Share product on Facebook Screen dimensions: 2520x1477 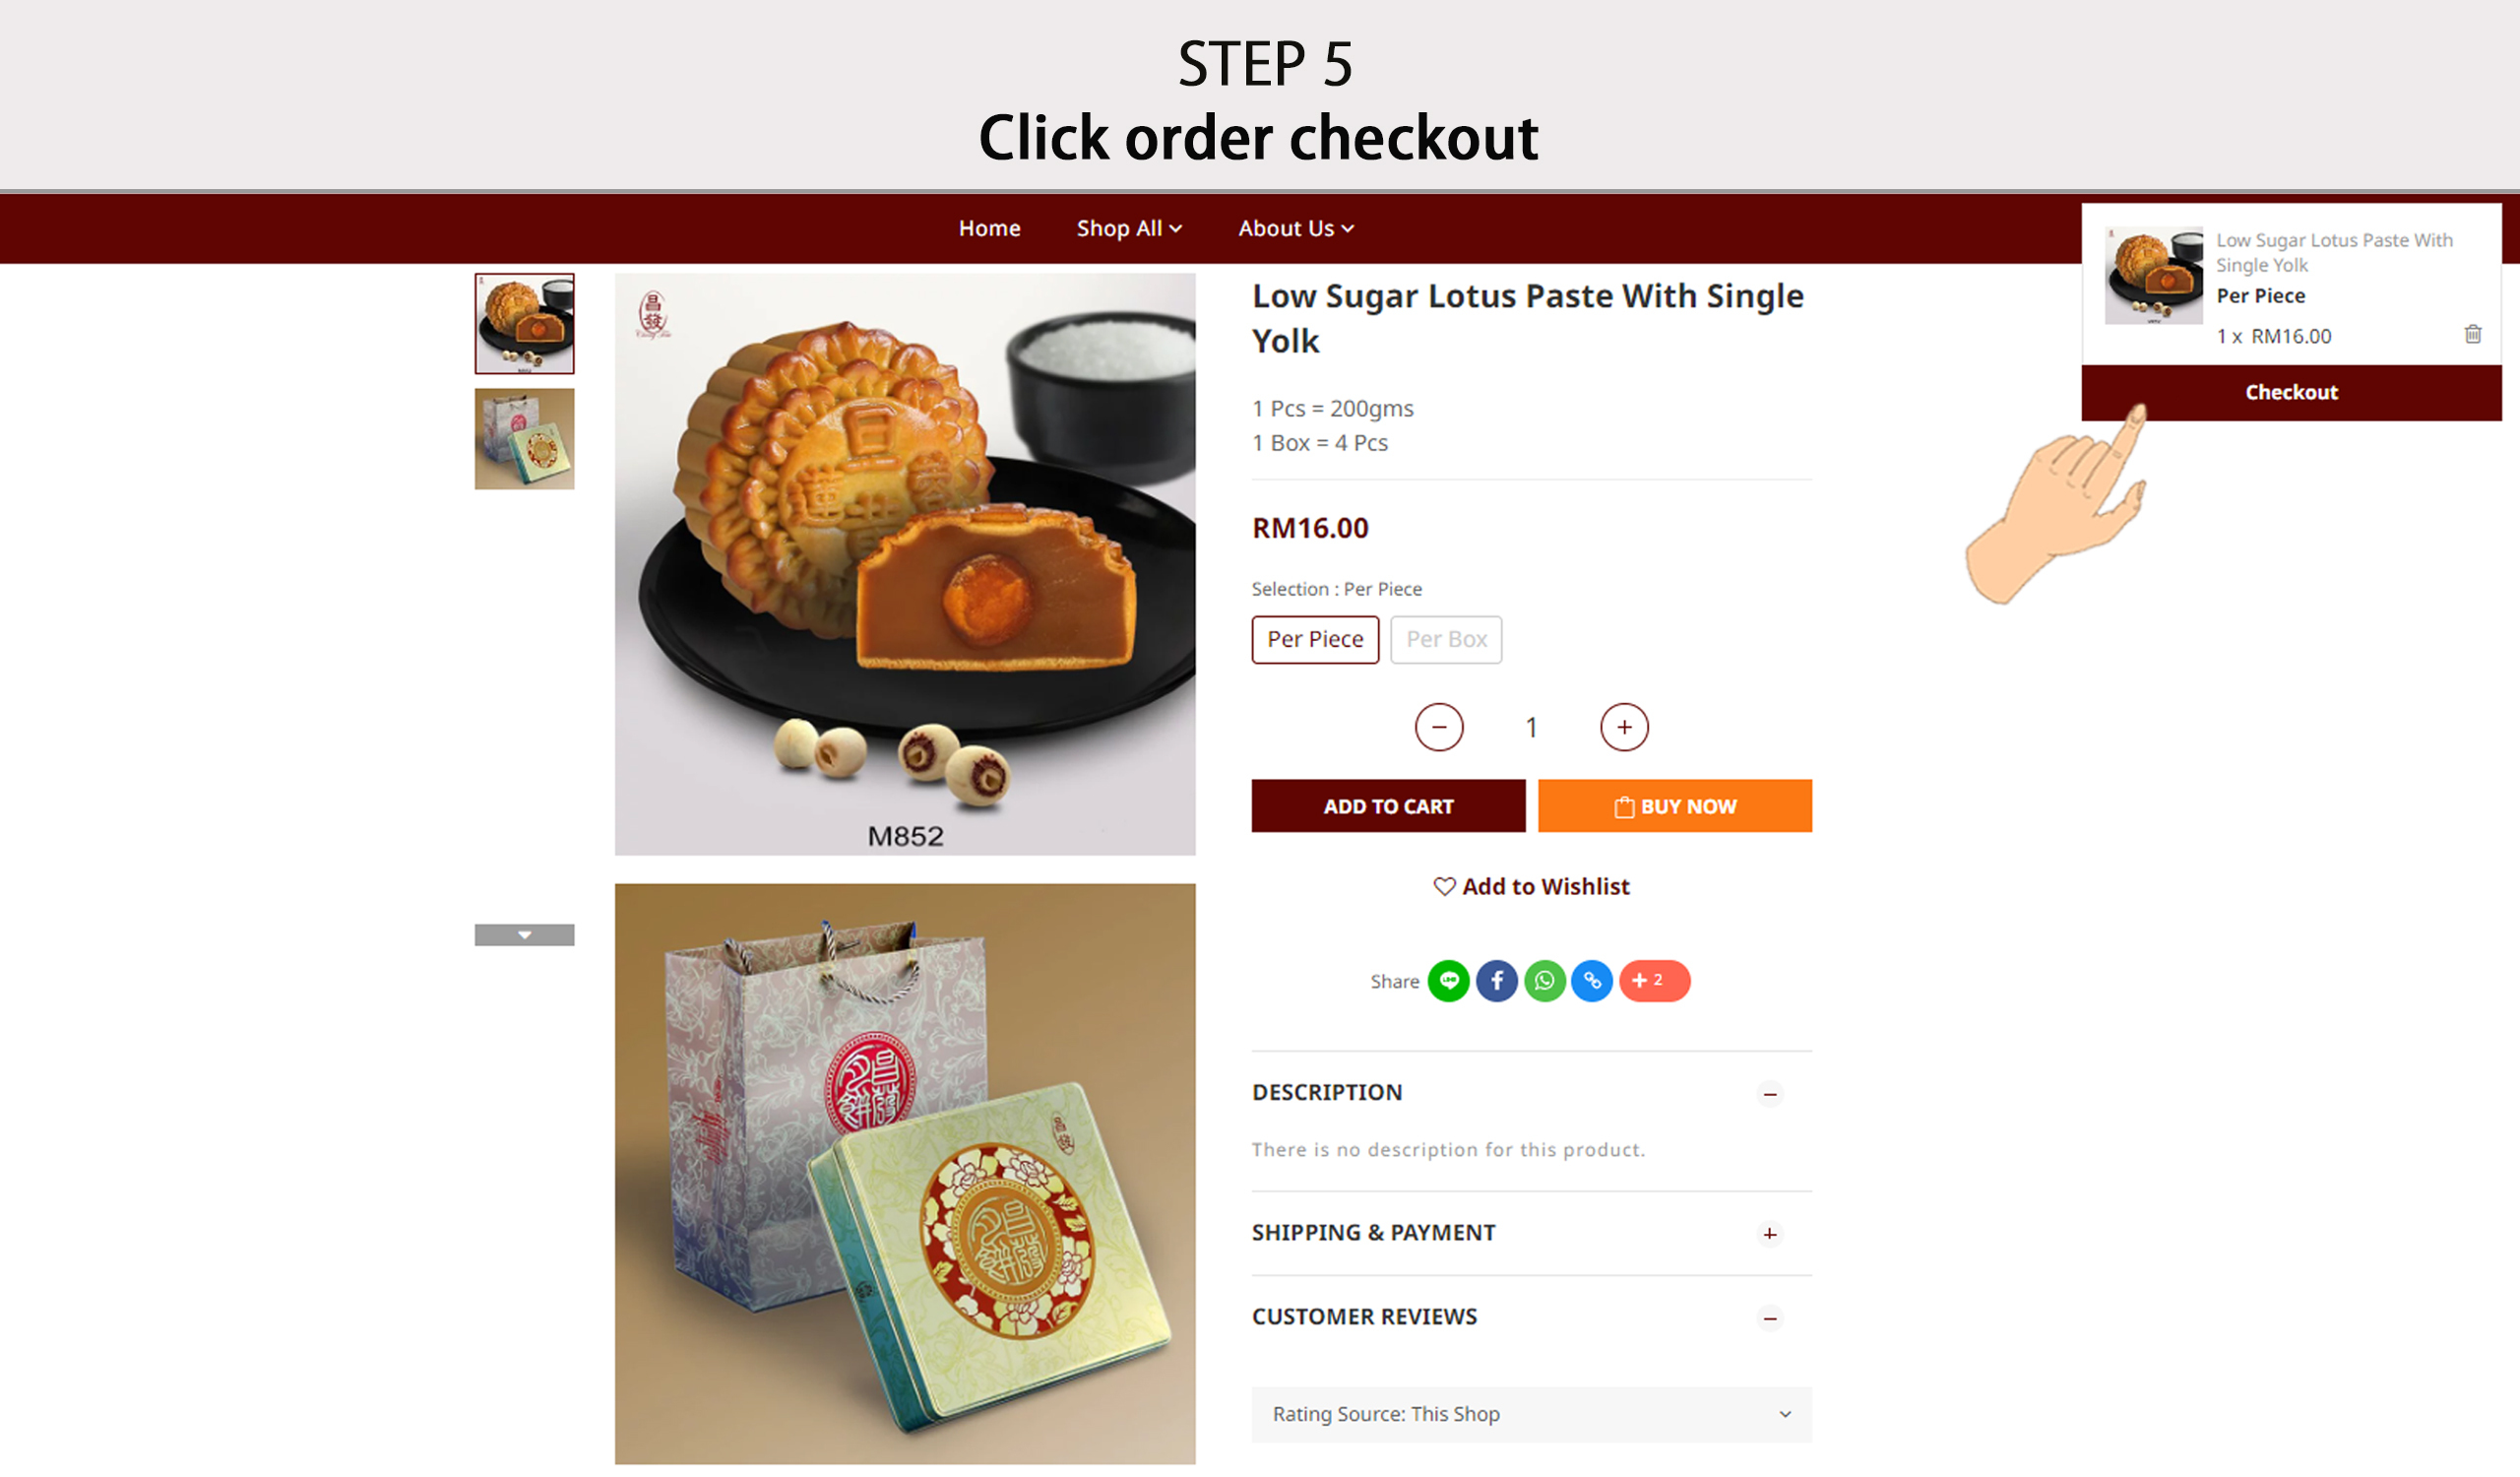point(1496,981)
